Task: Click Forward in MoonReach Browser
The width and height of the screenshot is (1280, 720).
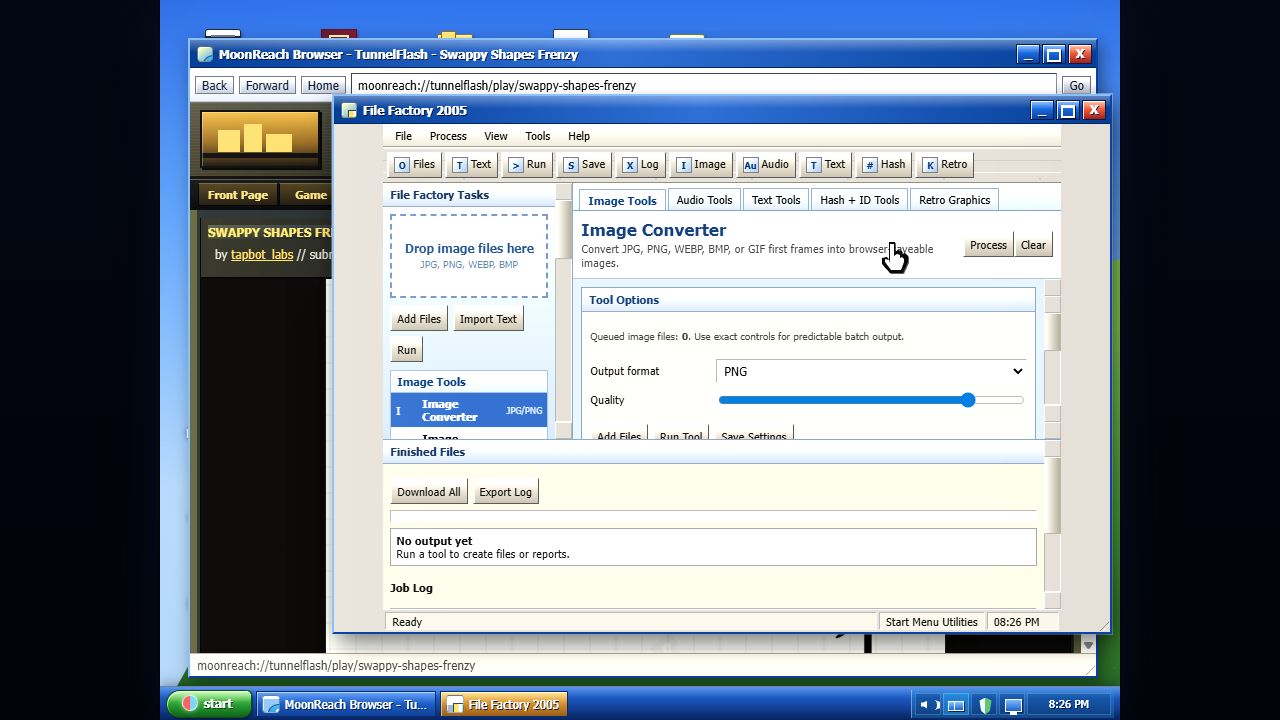Action: click(267, 85)
